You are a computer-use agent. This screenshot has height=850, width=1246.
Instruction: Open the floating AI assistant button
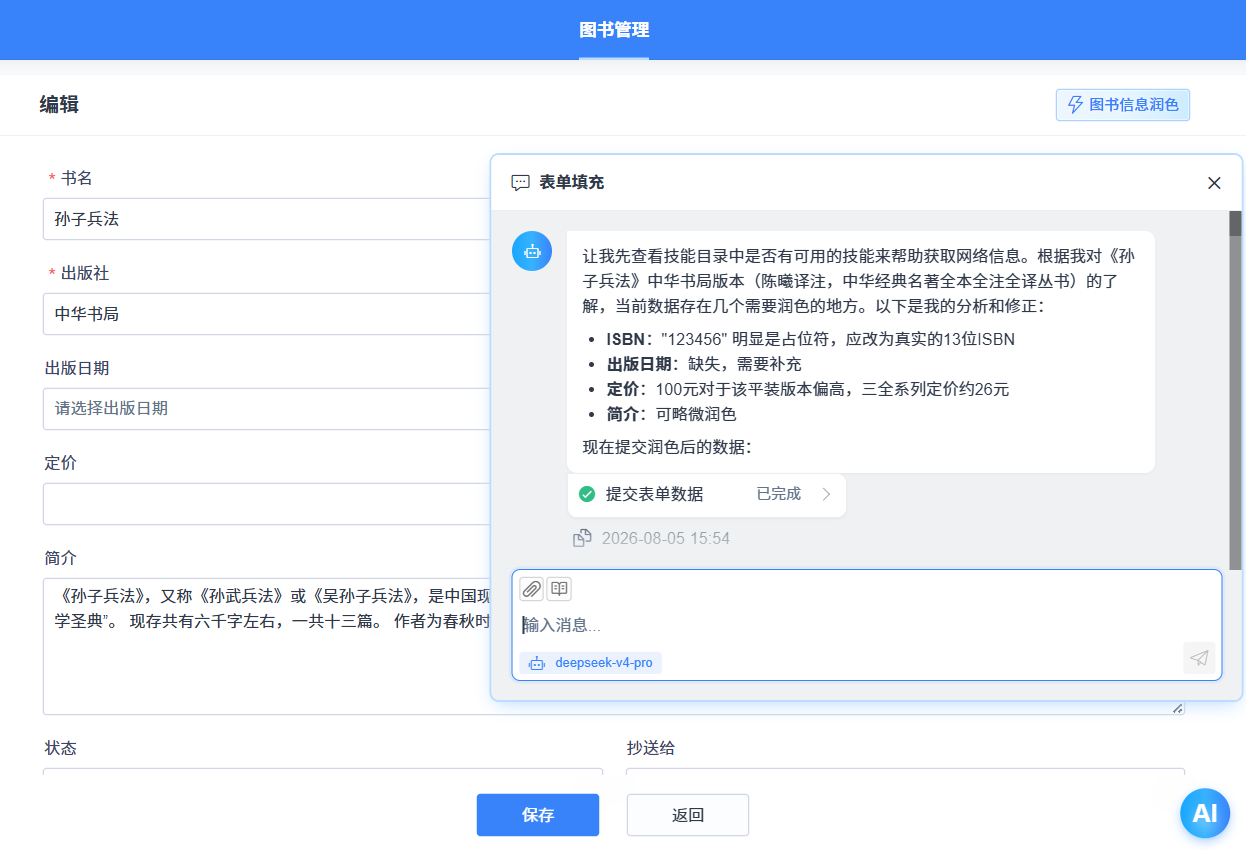(x=1205, y=813)
